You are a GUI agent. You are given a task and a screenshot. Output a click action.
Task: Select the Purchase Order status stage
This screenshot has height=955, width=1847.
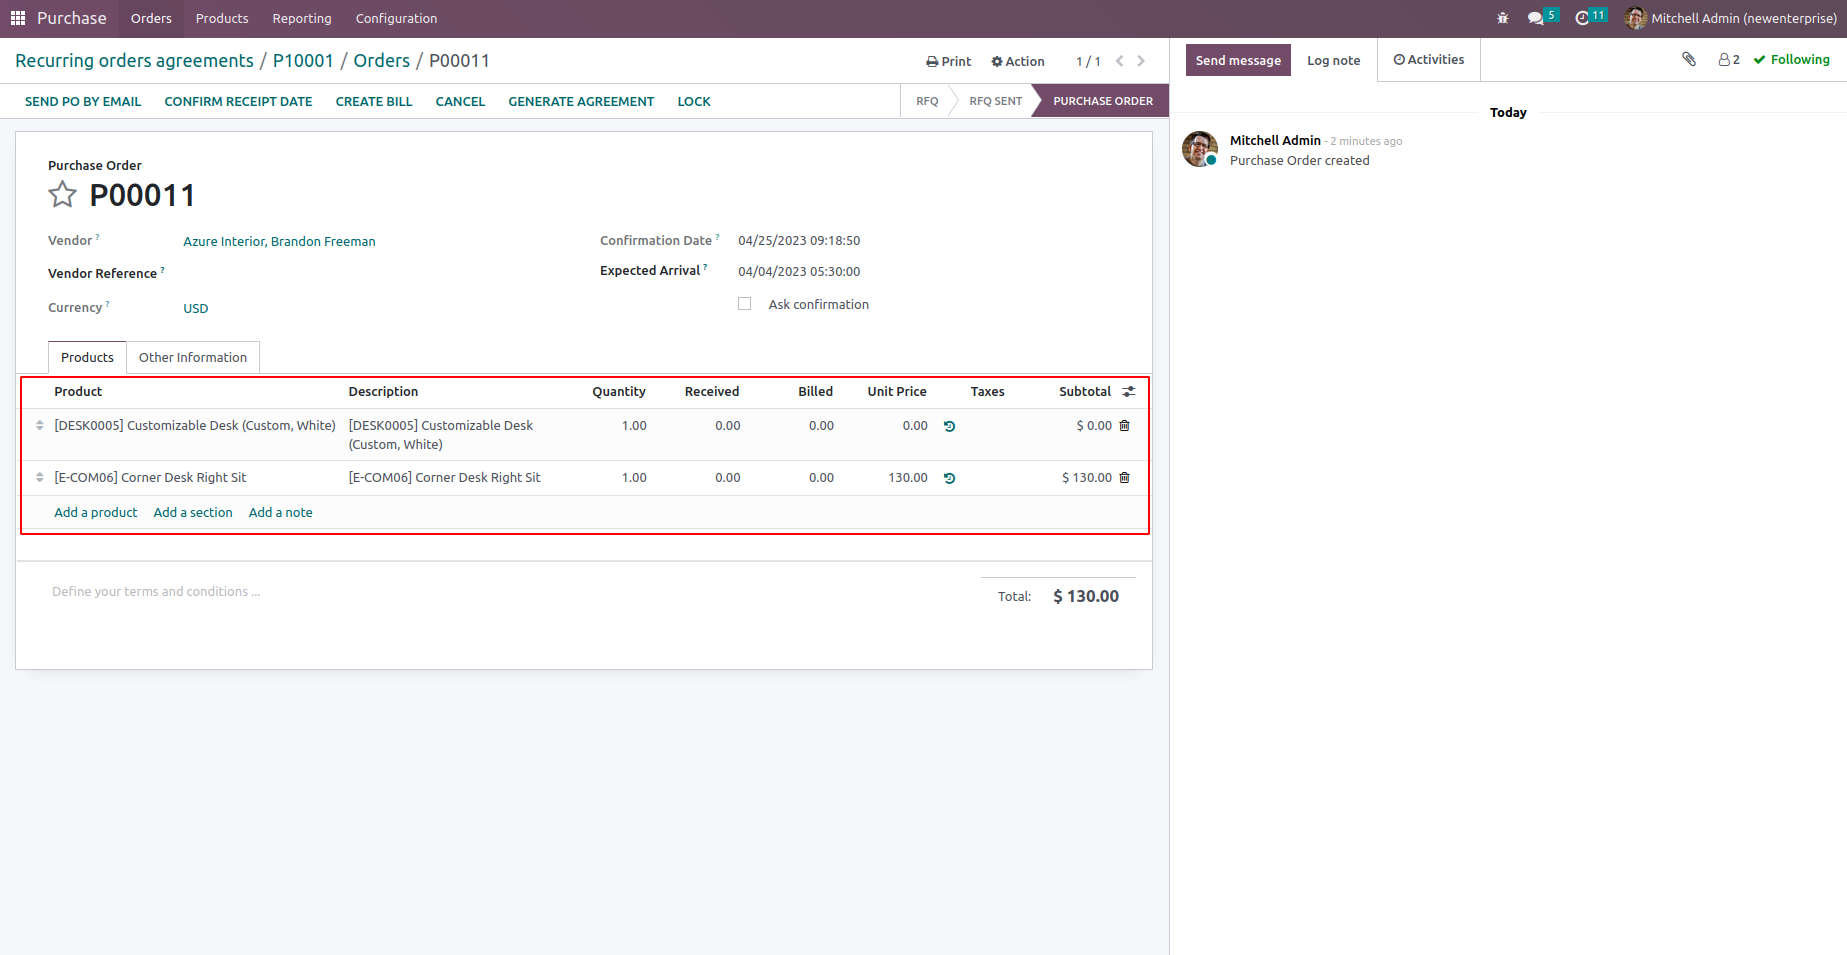click(1102, 101)
